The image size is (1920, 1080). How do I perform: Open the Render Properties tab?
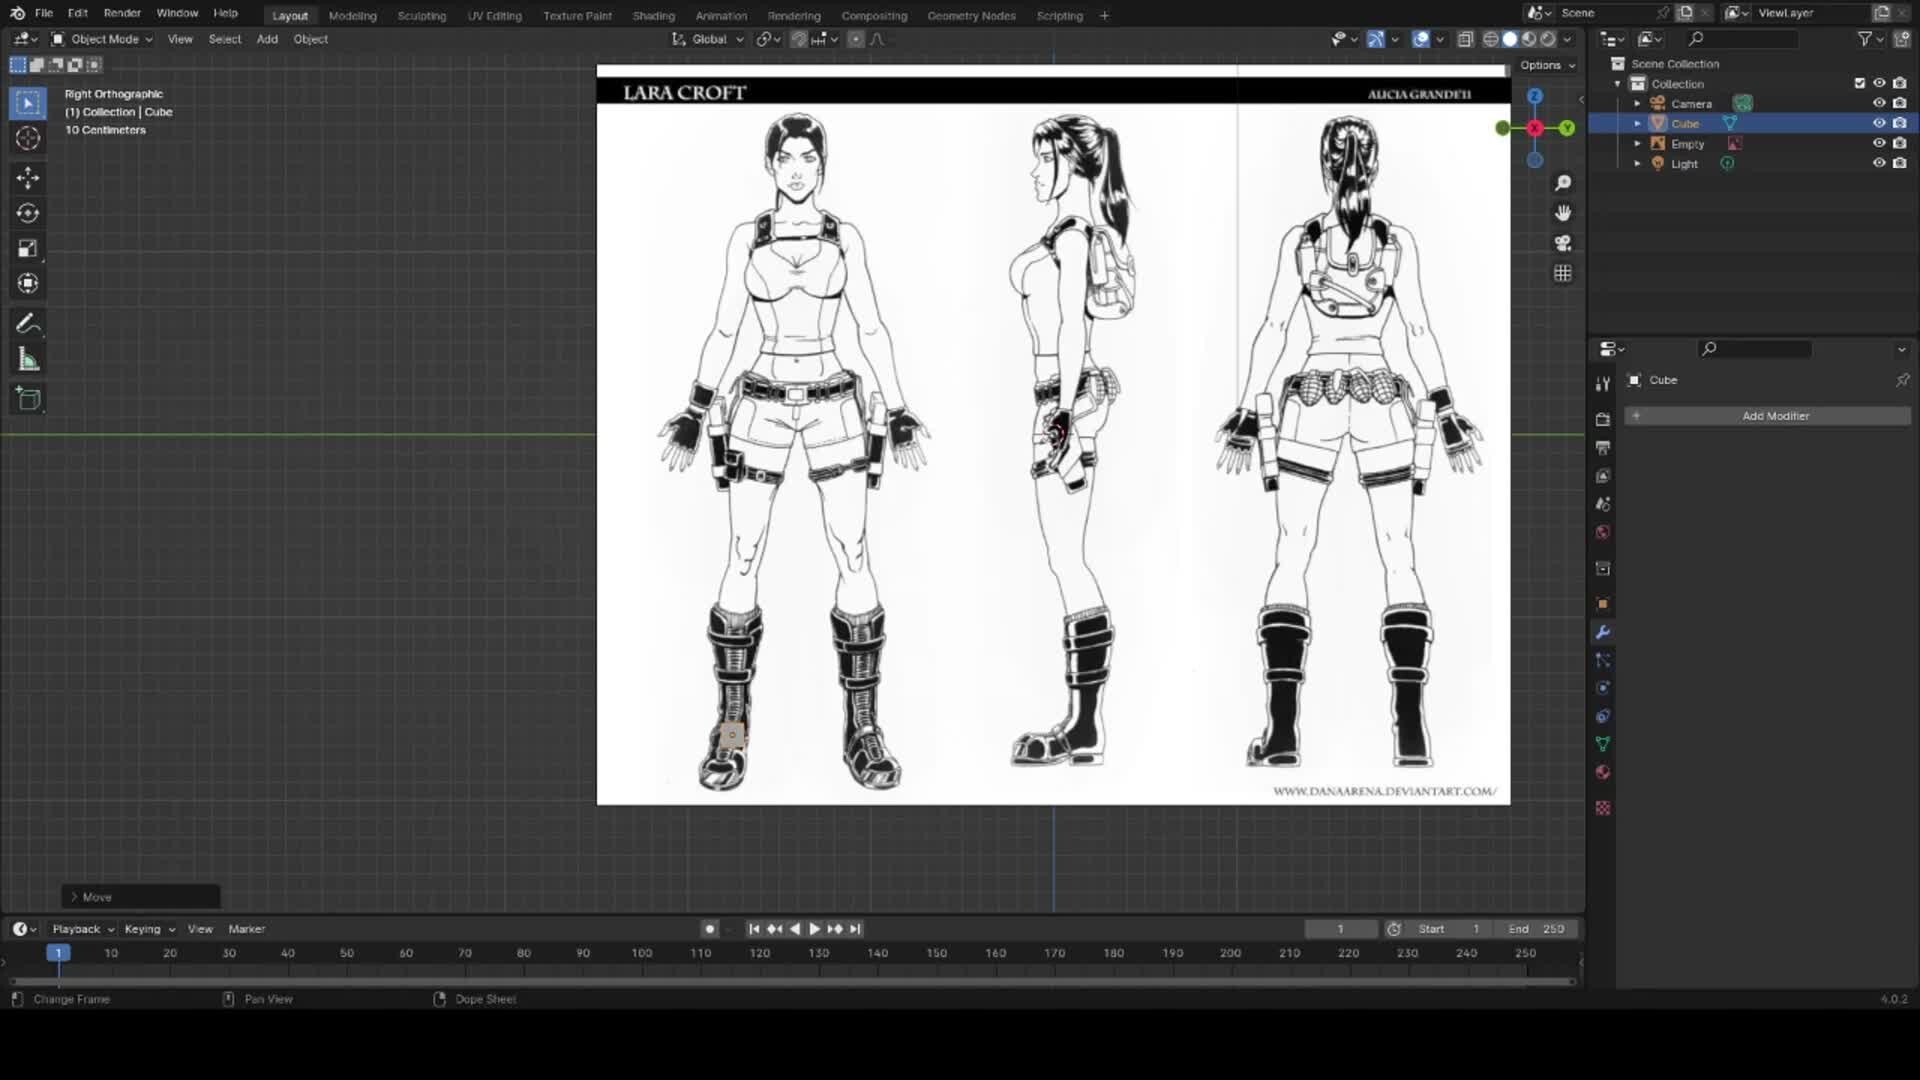[1603, 419]
